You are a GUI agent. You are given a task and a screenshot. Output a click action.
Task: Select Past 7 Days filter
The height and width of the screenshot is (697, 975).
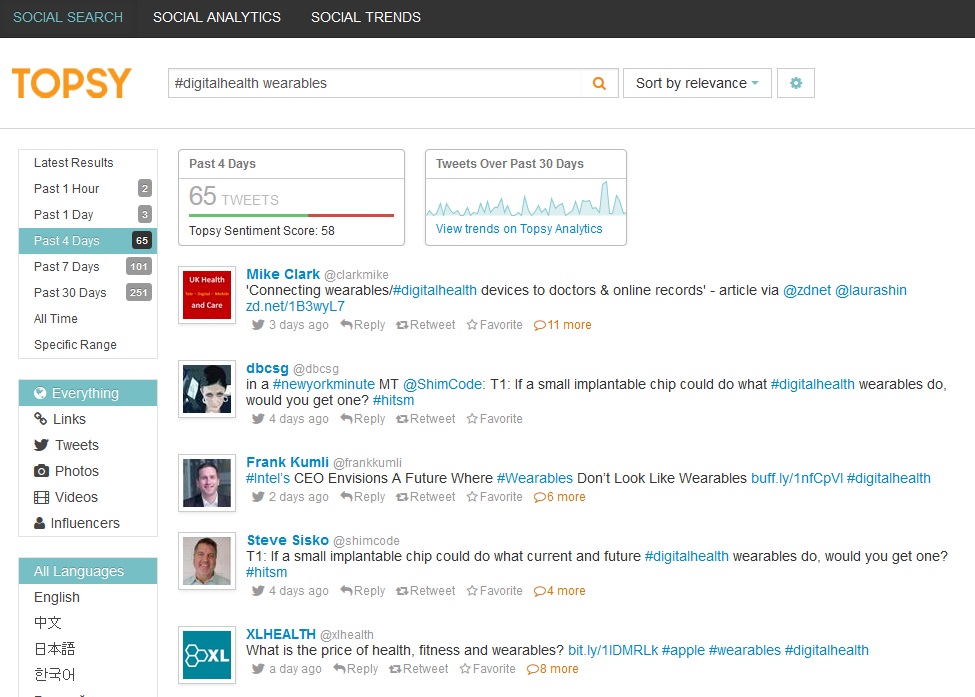click(x=88, y=267)
